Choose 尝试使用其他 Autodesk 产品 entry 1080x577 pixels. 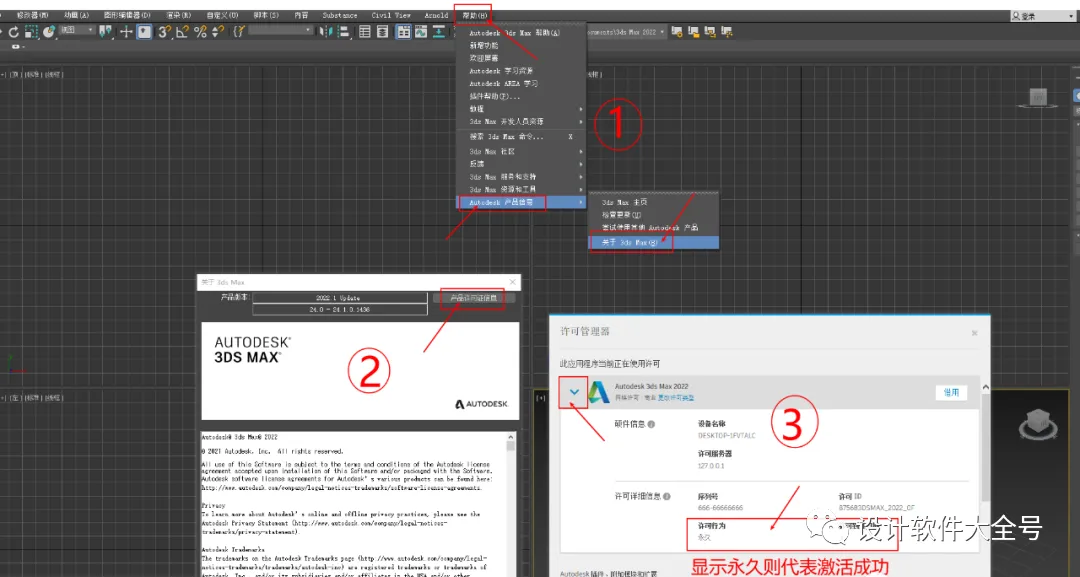click(x=654, y=227)
